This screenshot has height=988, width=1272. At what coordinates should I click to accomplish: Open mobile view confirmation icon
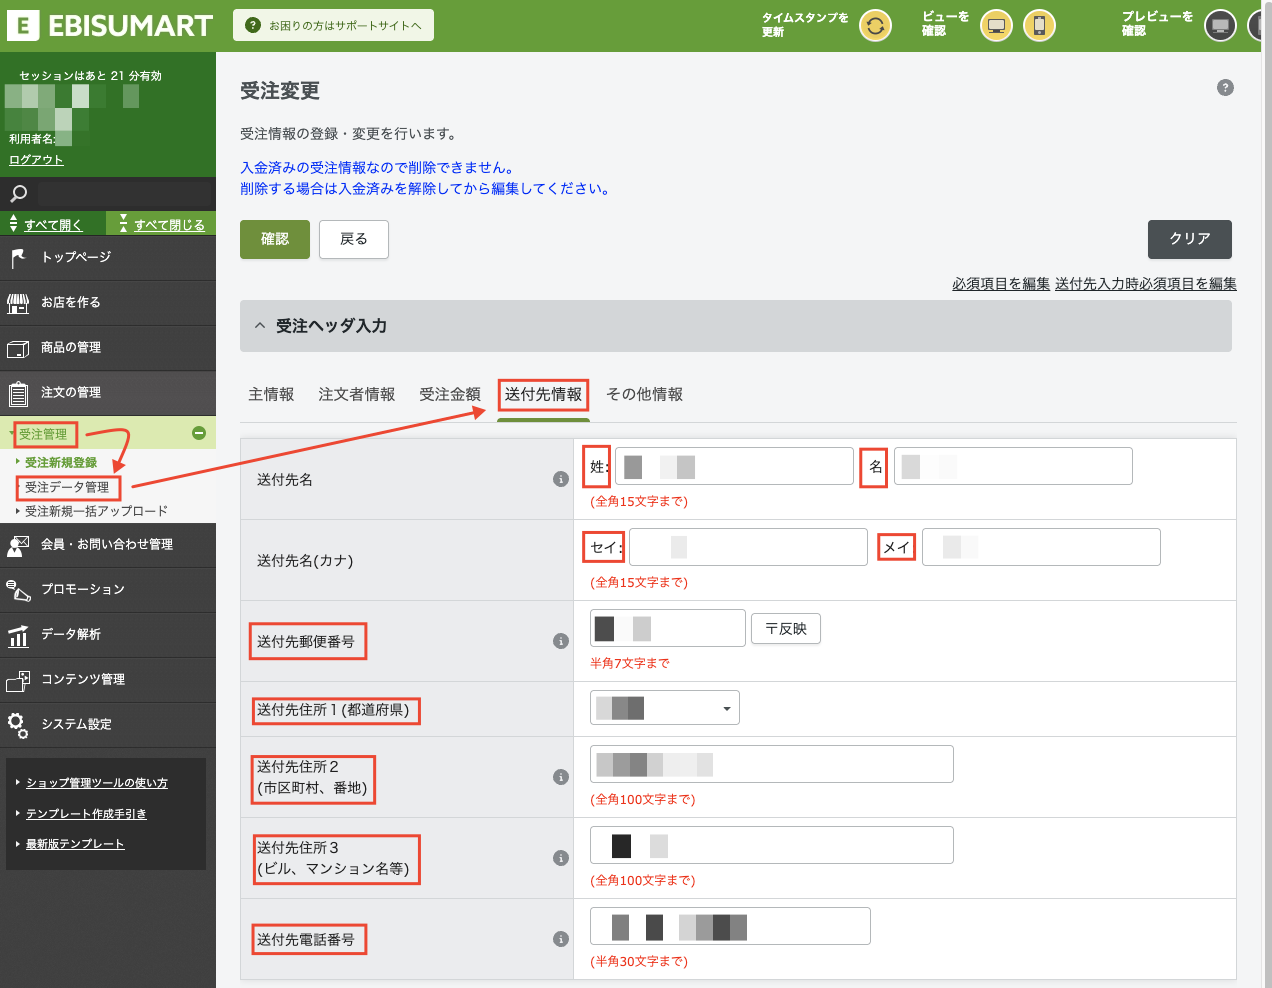pos(1039,26)
